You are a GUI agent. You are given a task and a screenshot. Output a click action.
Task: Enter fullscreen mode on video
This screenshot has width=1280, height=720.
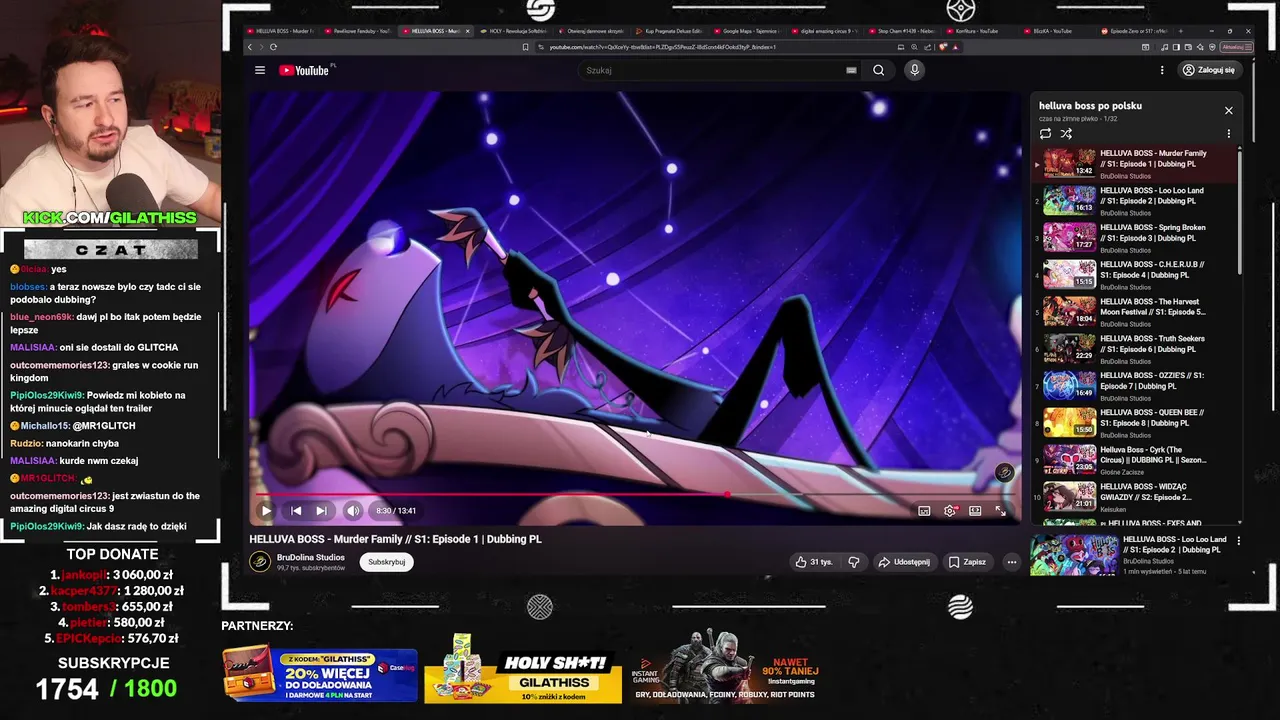pyautogui.click(x=1000, y=511)
